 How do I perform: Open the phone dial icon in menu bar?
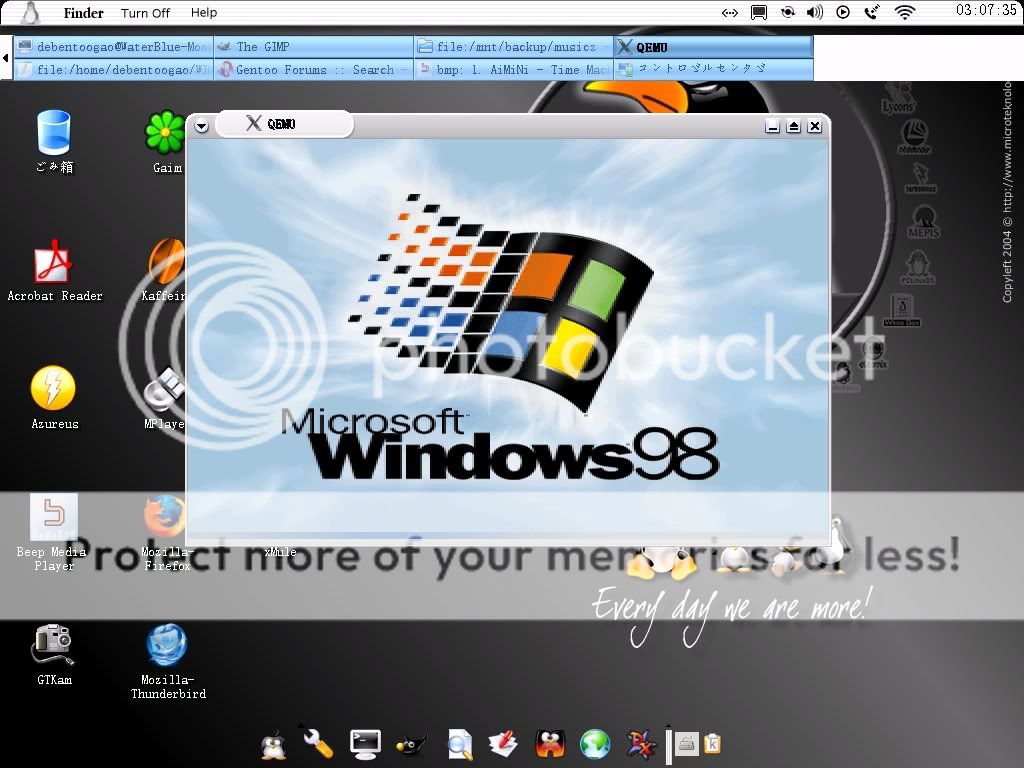point(872,12)
